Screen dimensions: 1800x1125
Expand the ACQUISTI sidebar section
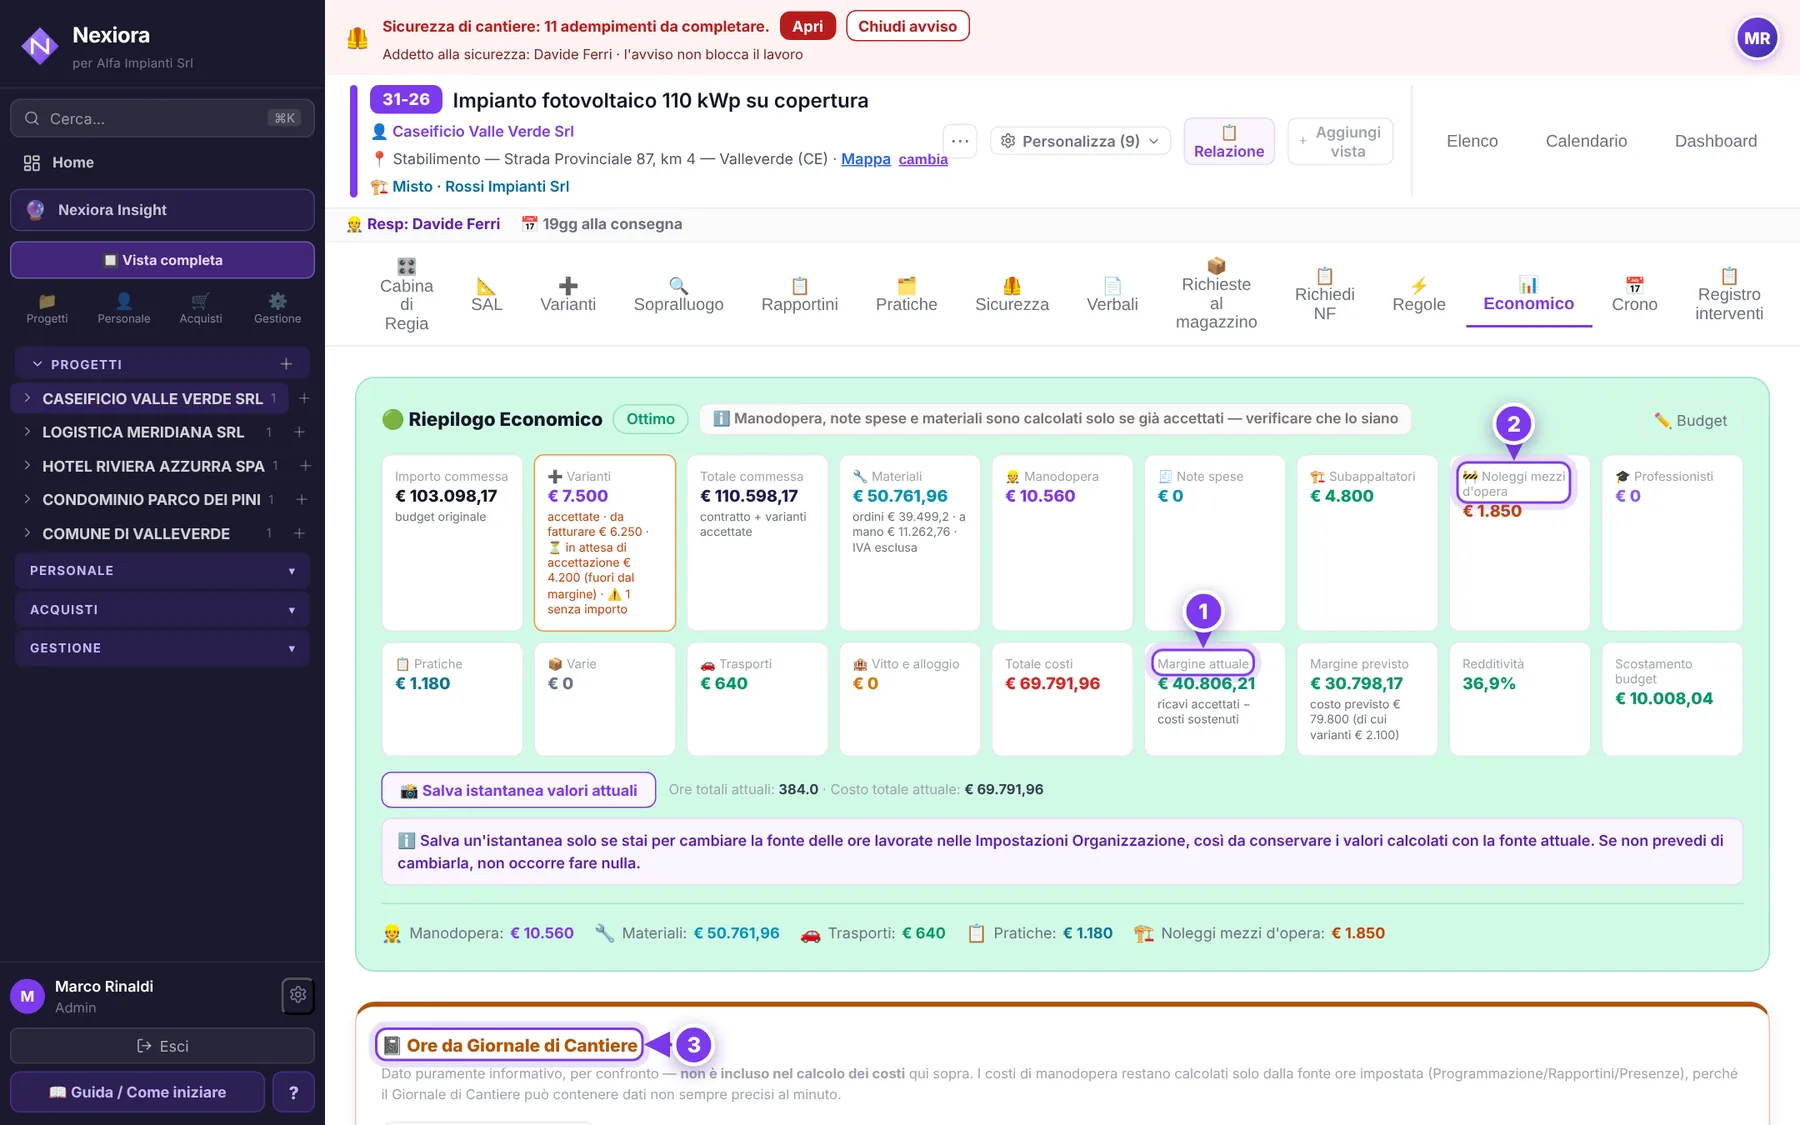click(162, 610)
